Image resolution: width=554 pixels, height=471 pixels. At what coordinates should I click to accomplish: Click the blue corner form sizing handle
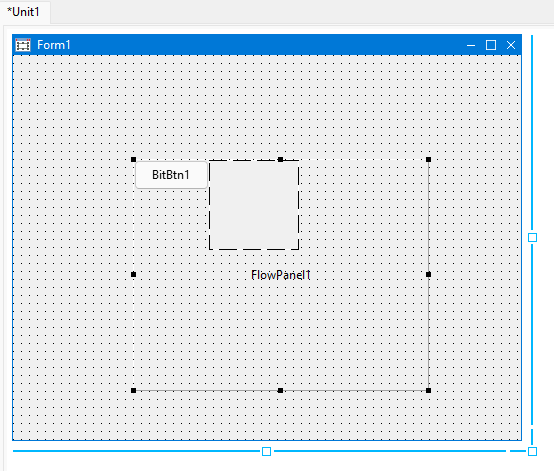tap(532, 451)
